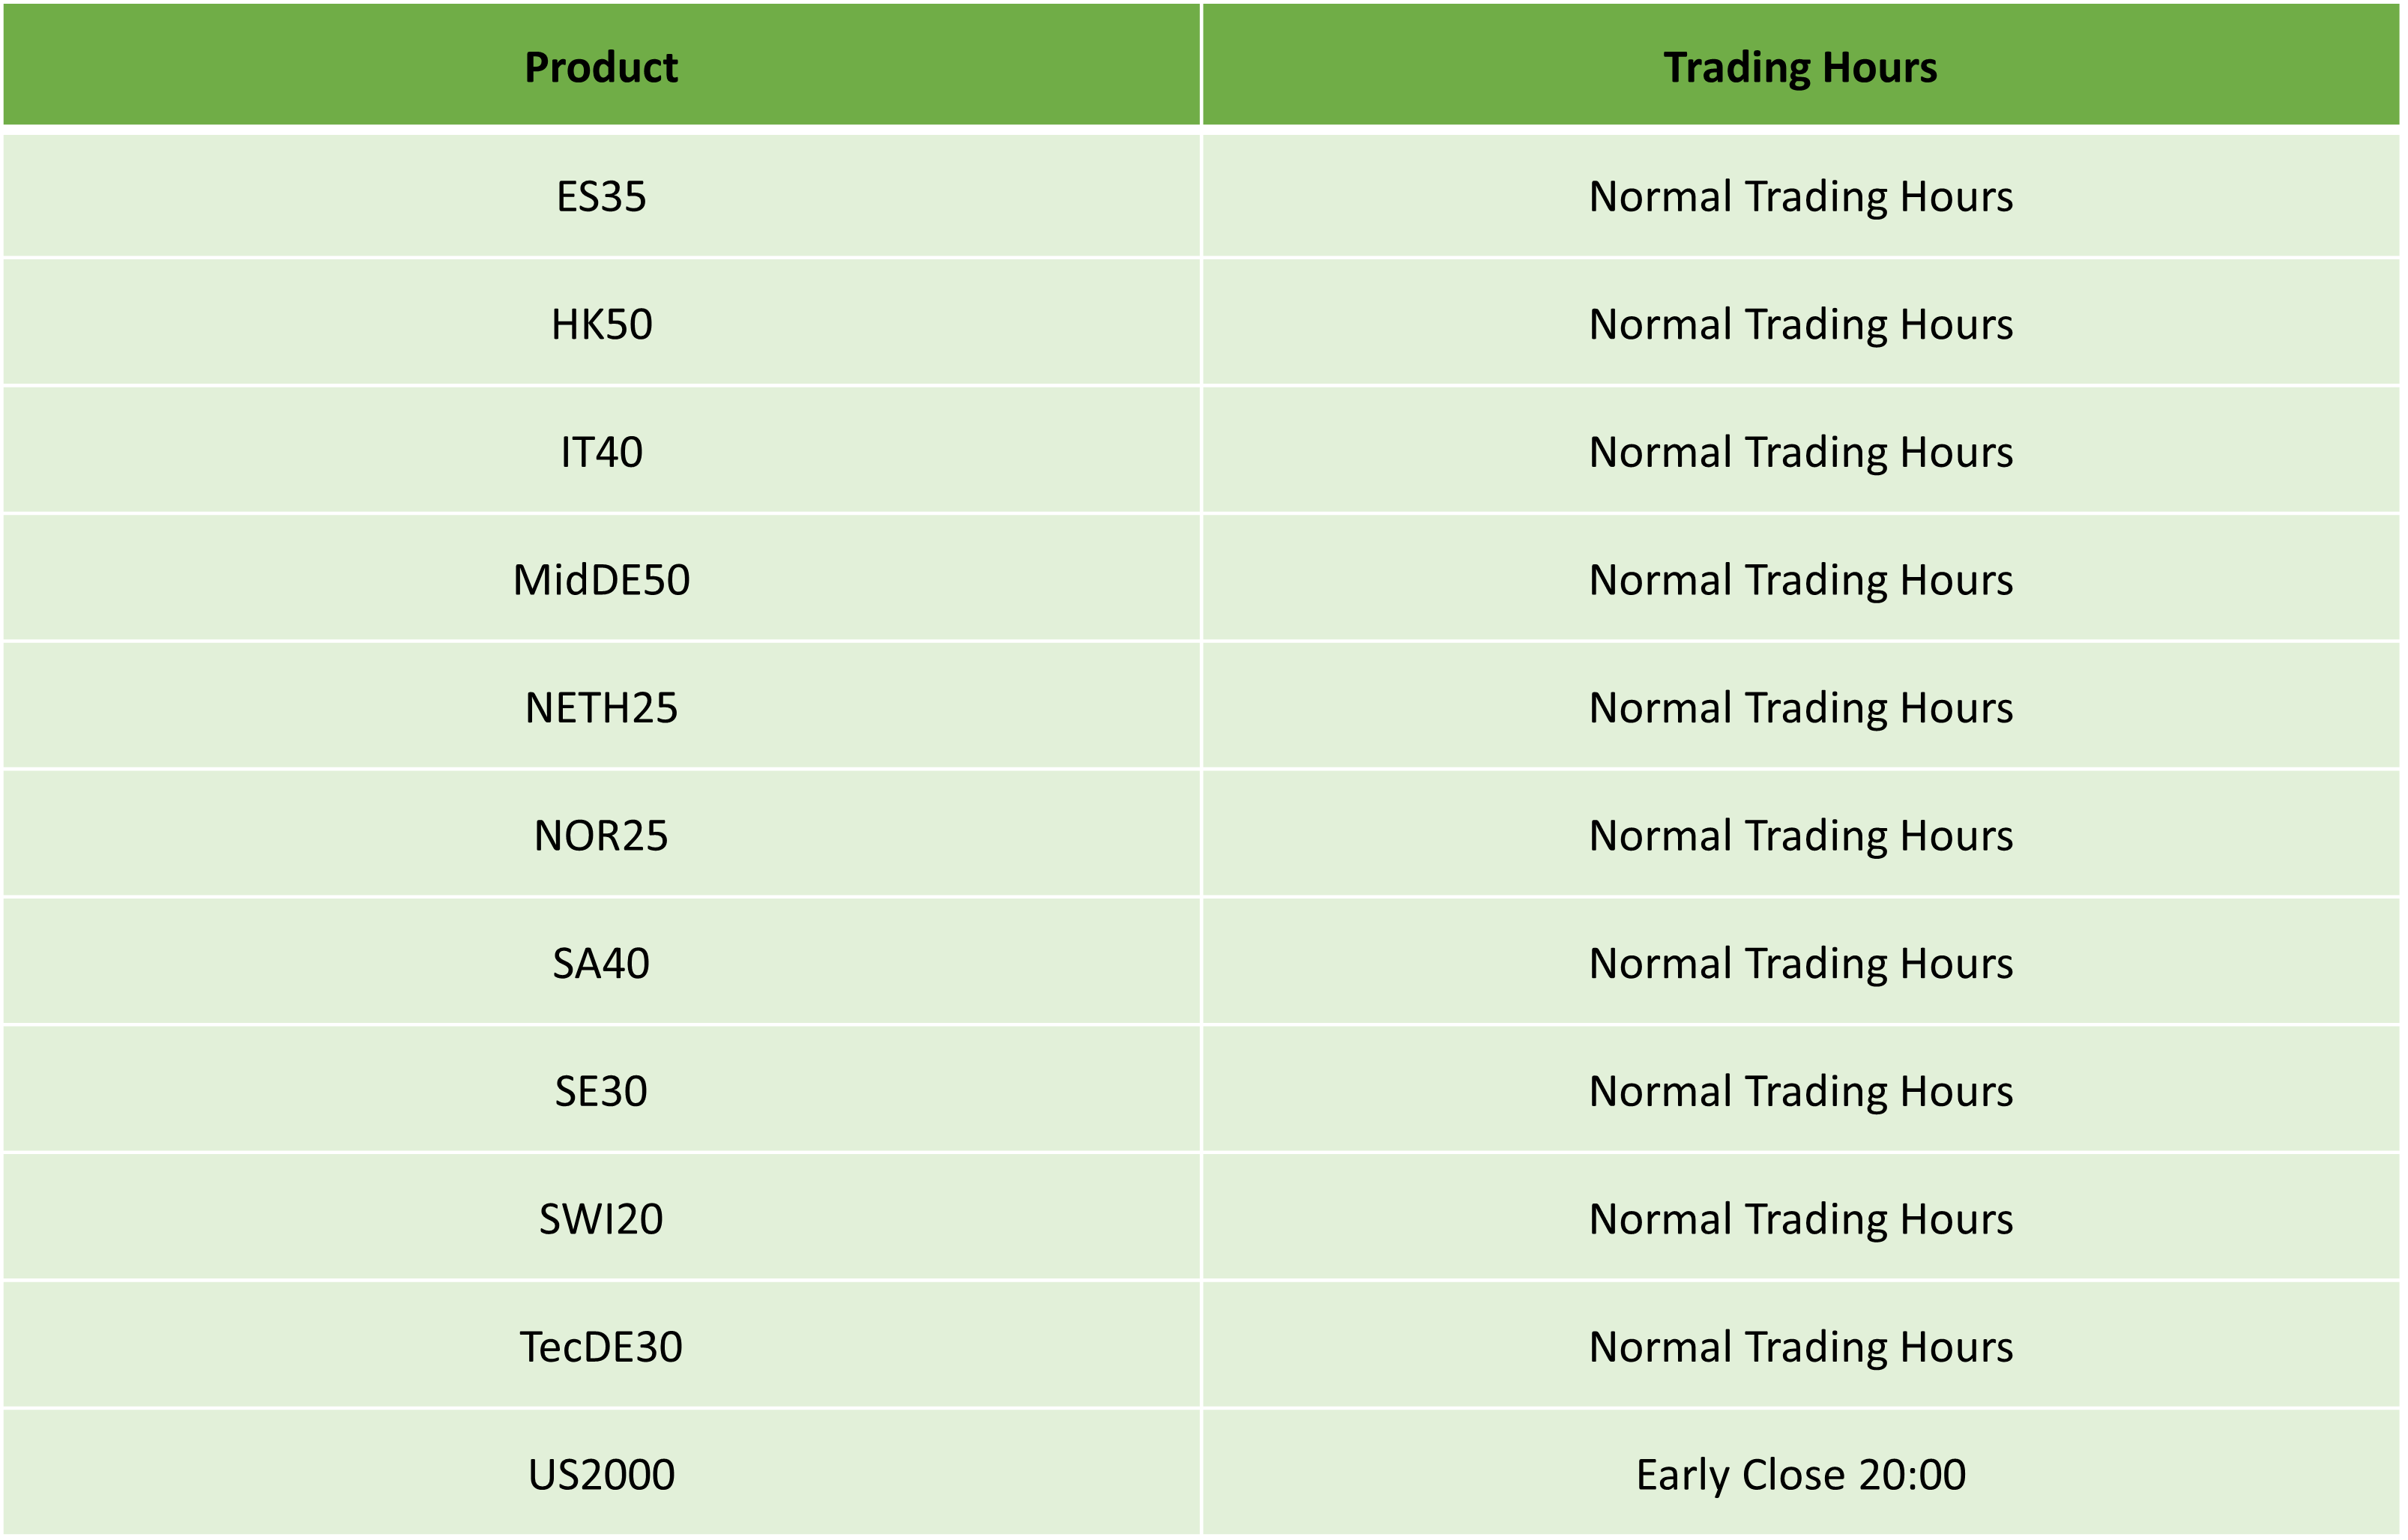The width and height of the screenshot is (2408, 1540).
Task: Click trading hours for ES35 row
Action: (1800, 196)
